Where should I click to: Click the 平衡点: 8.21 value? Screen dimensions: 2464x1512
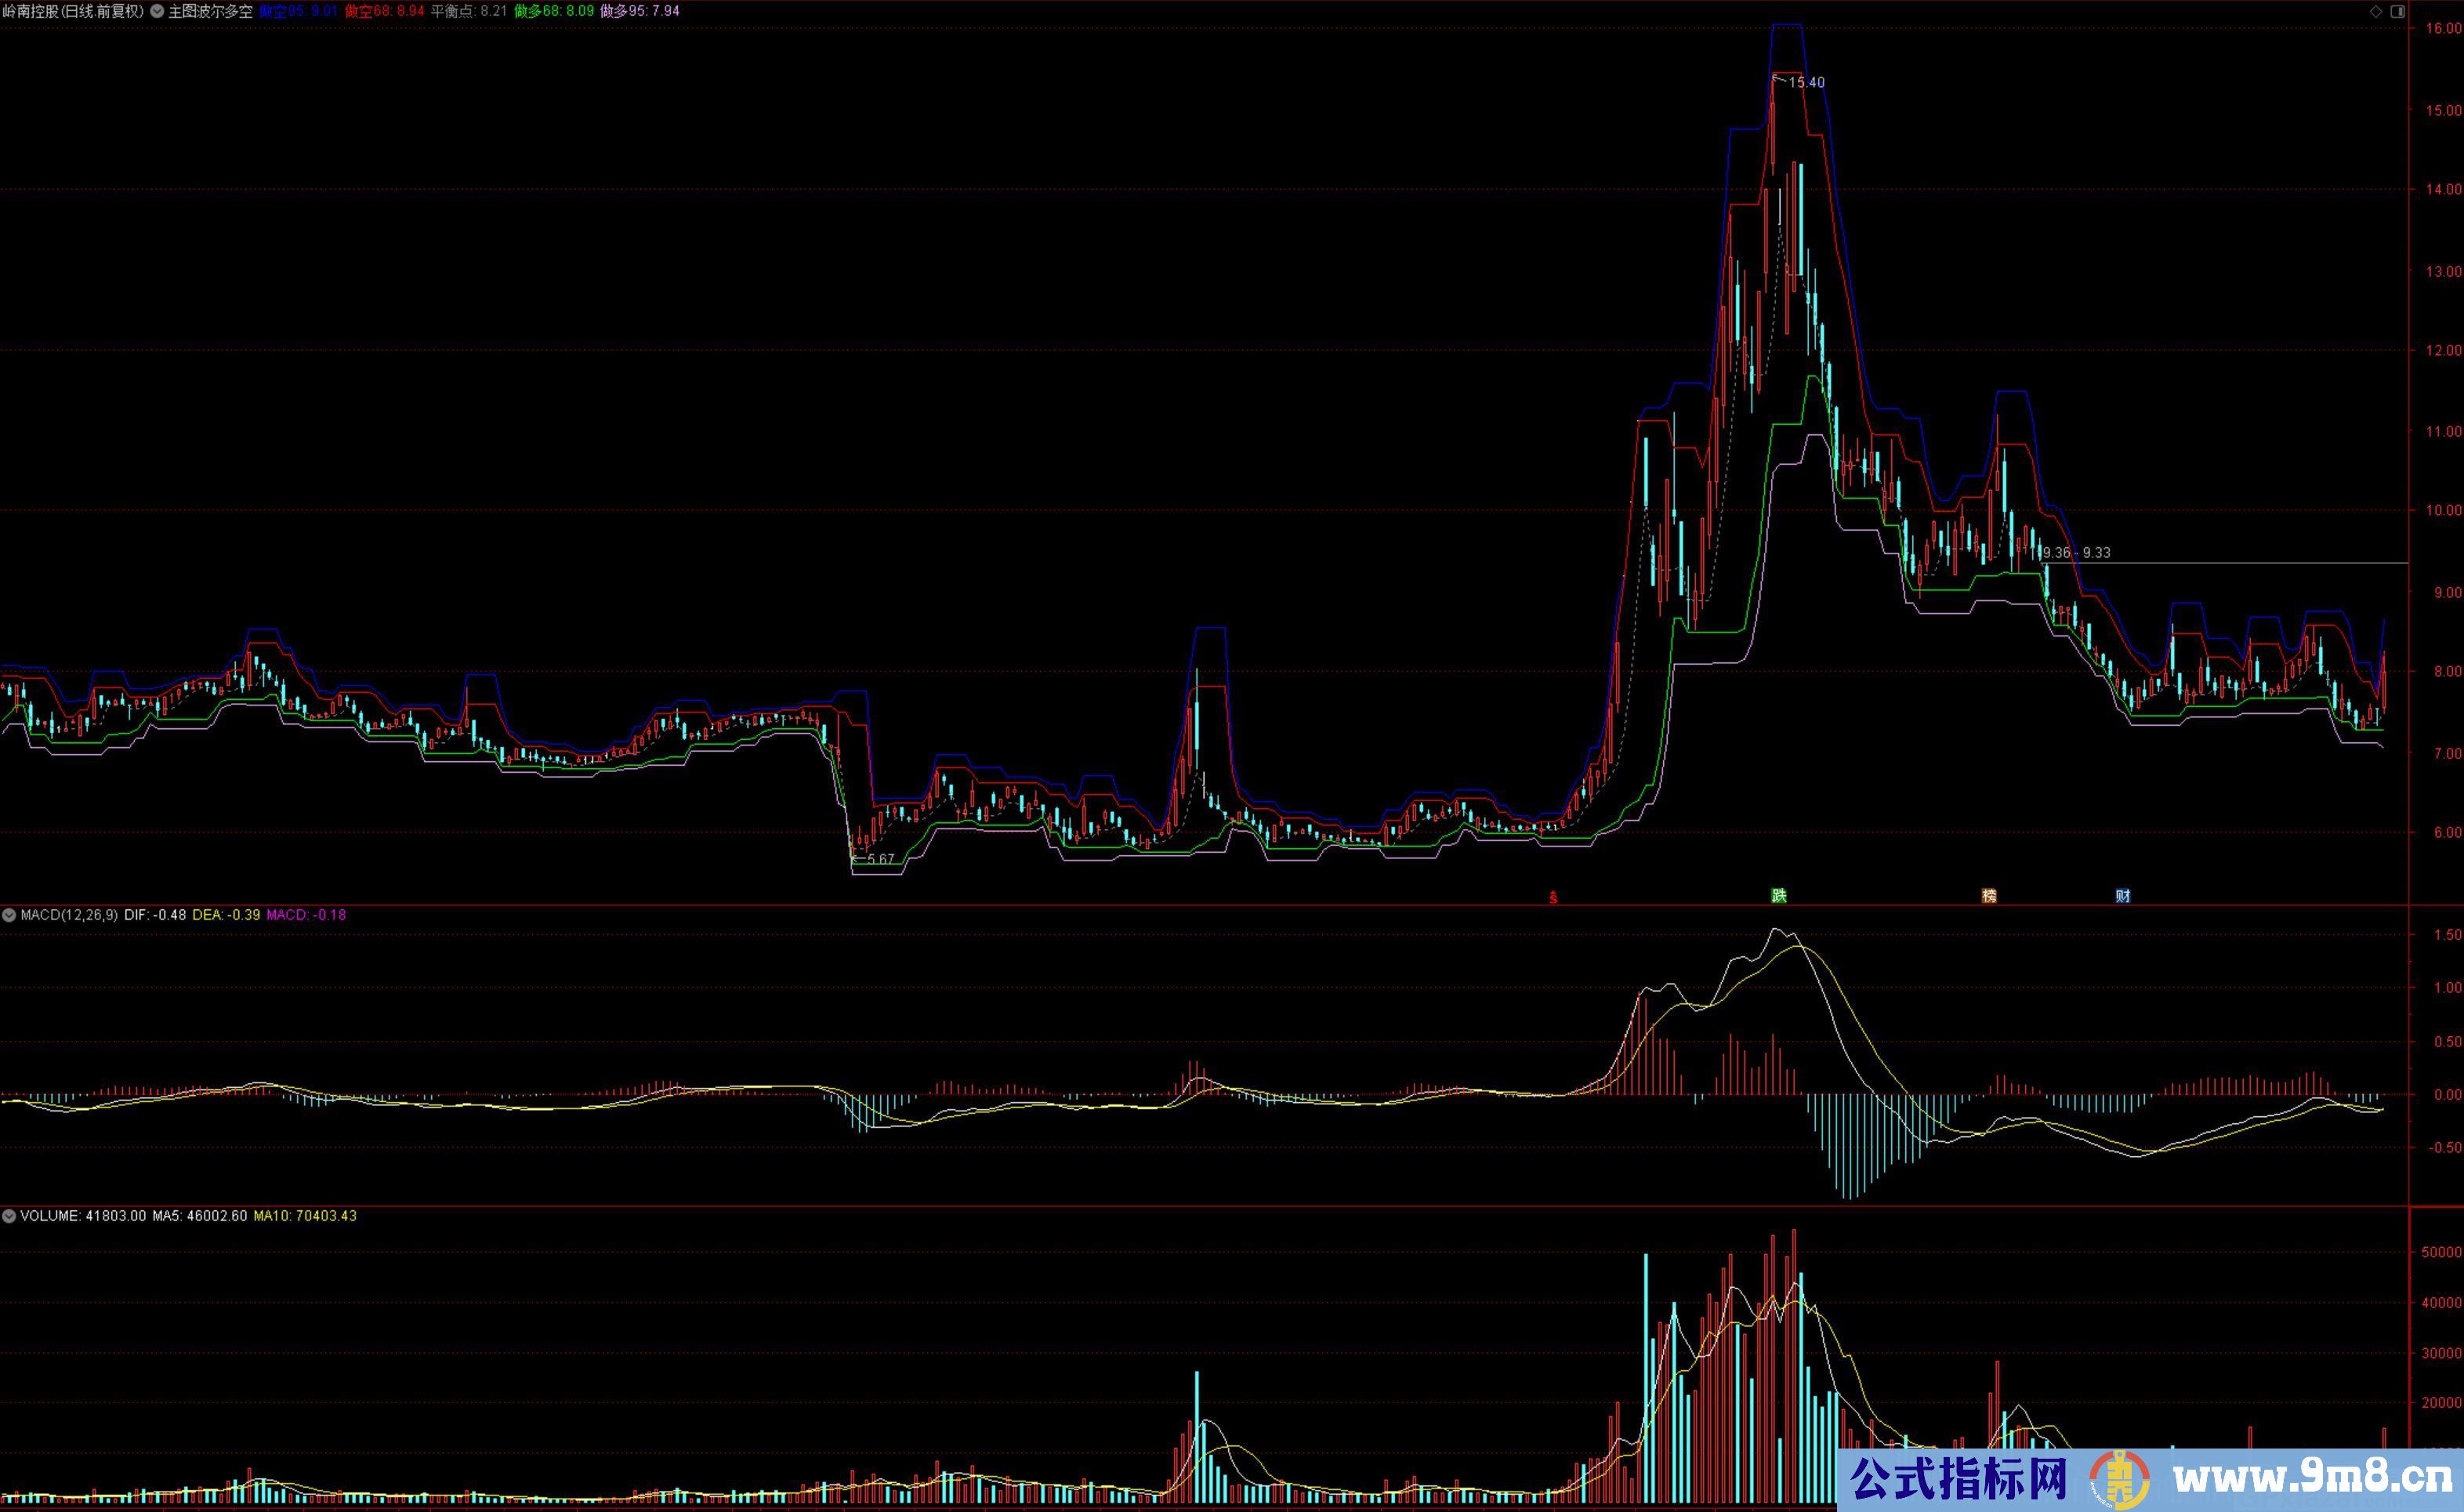click(469, 11)
